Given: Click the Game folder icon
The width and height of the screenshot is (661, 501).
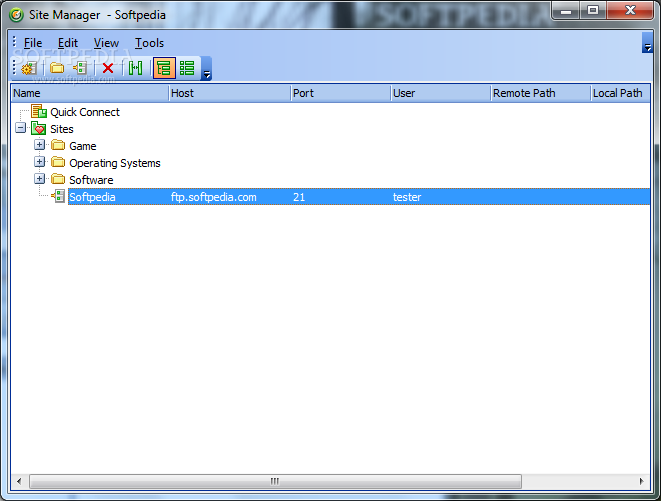Looking at the screenshot, I should point(58,145).
